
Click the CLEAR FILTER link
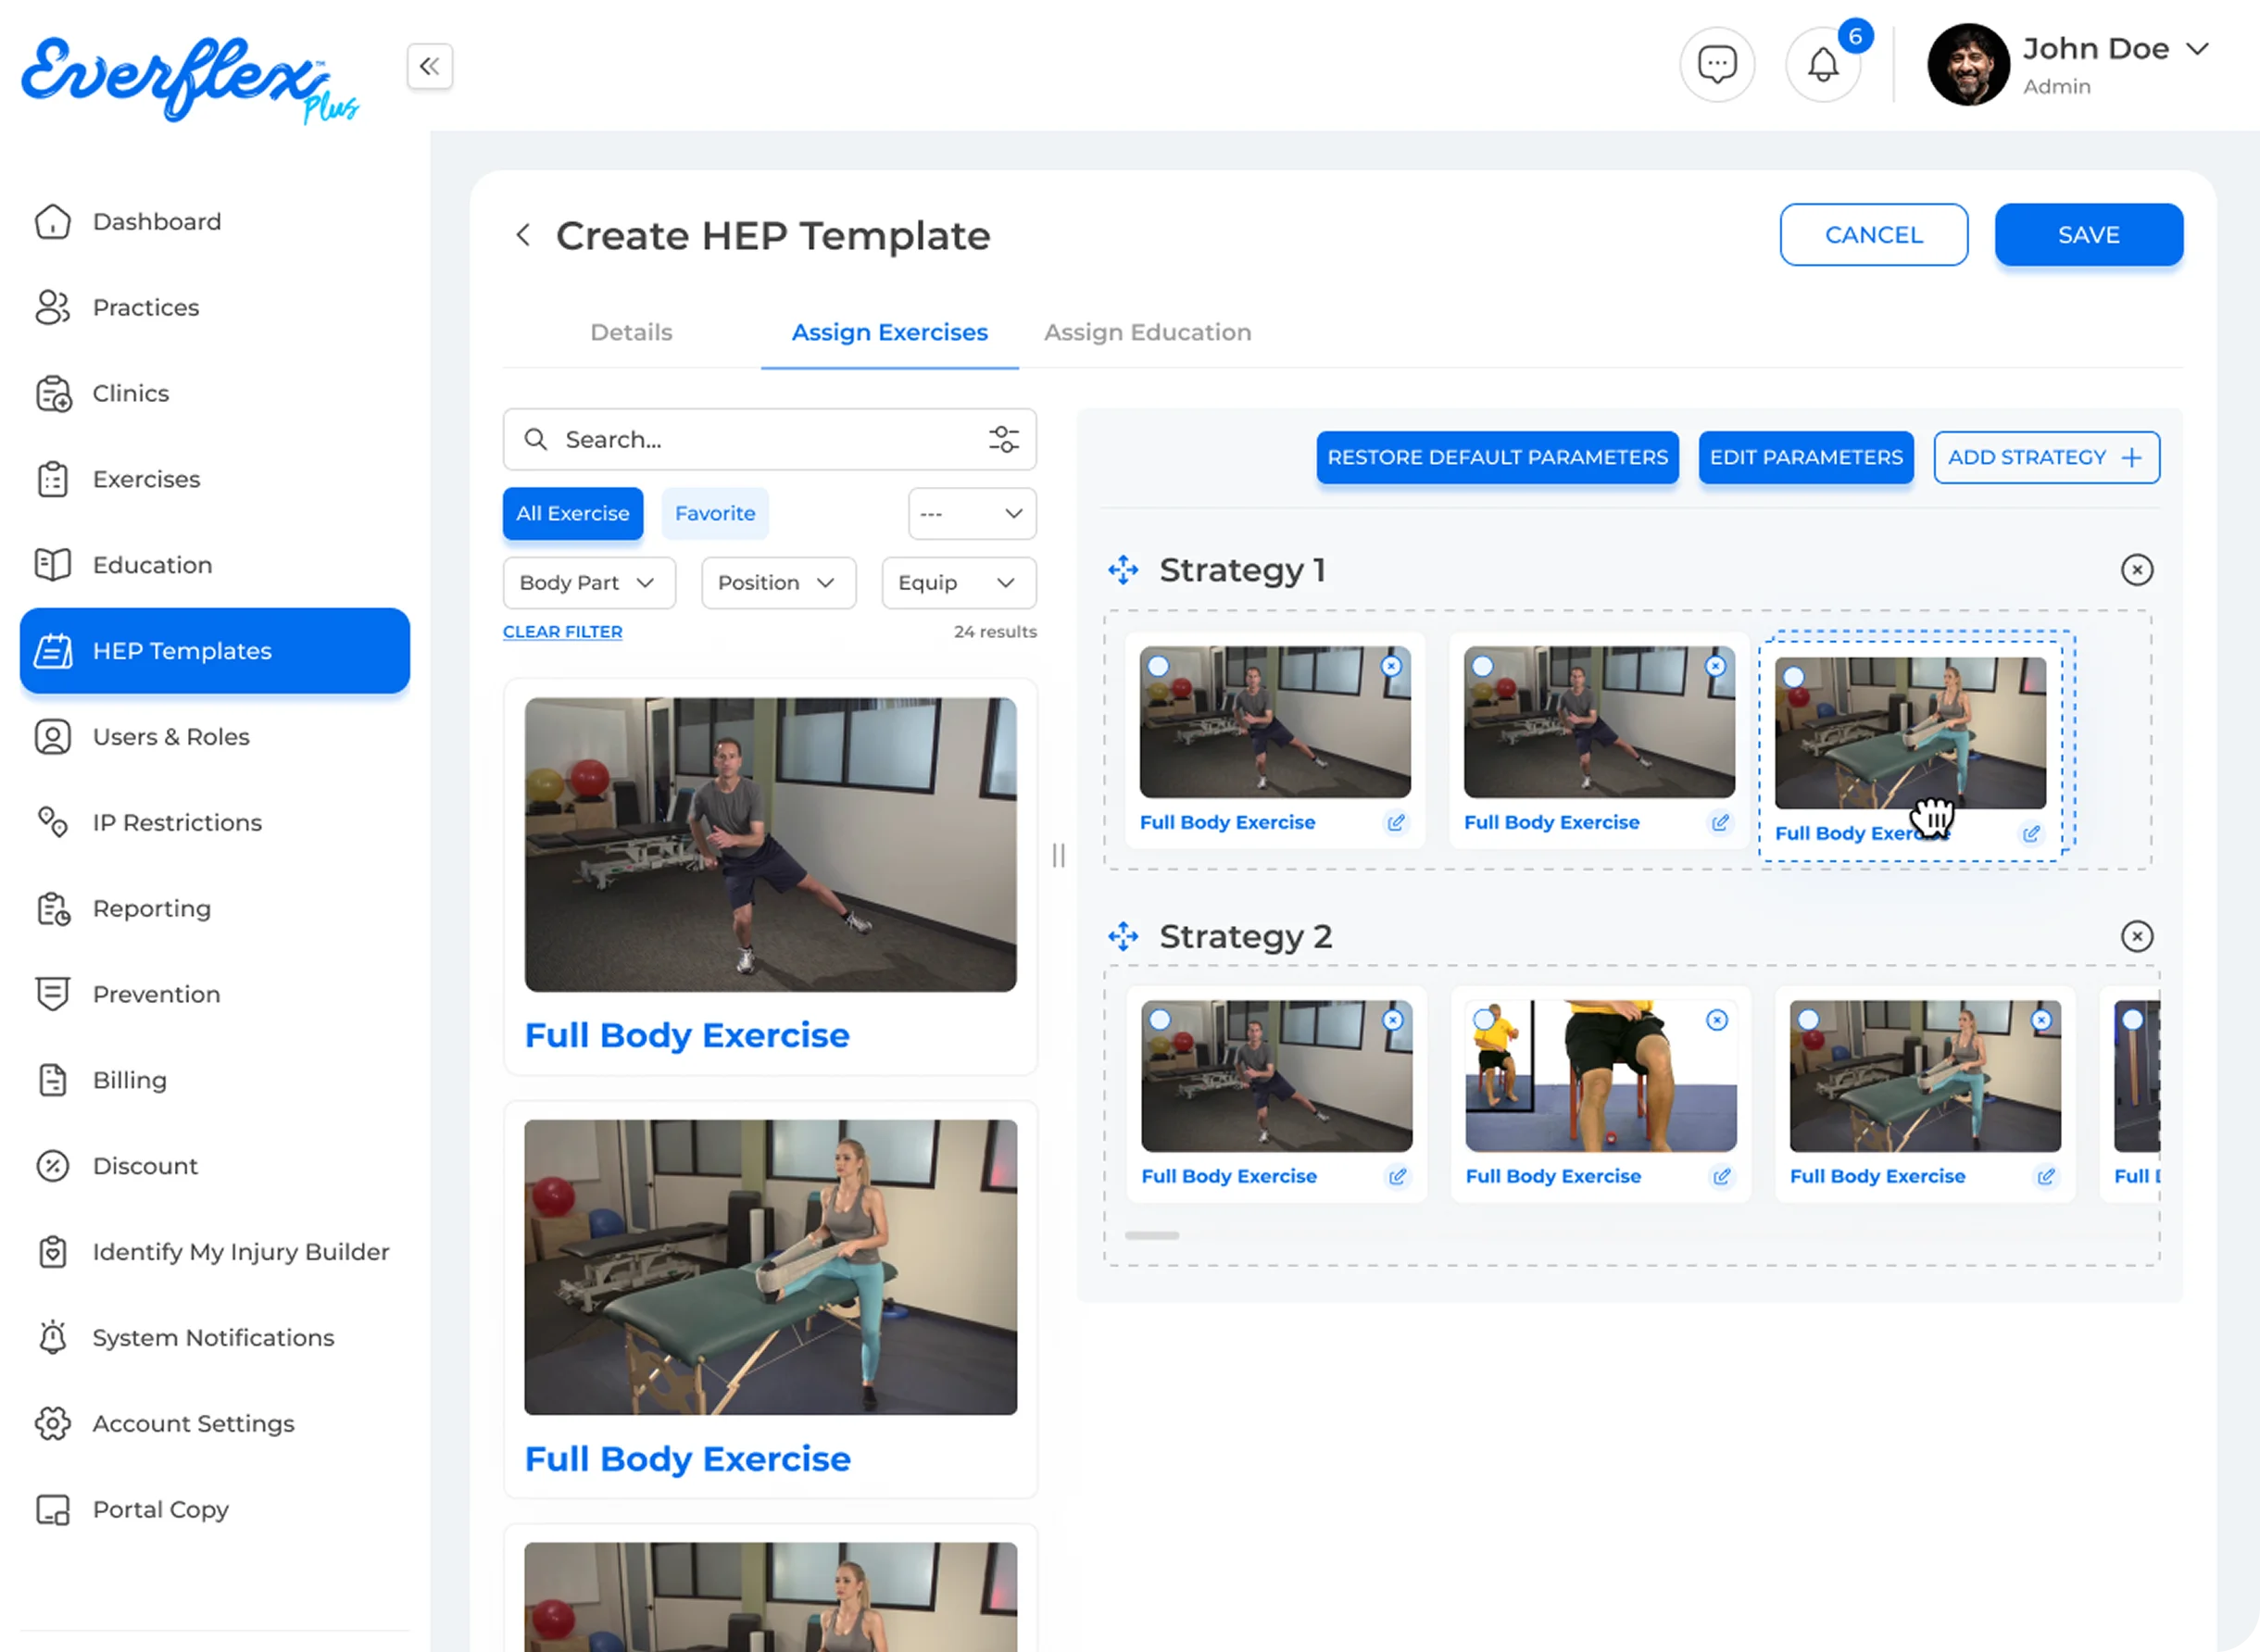(562, 632)
